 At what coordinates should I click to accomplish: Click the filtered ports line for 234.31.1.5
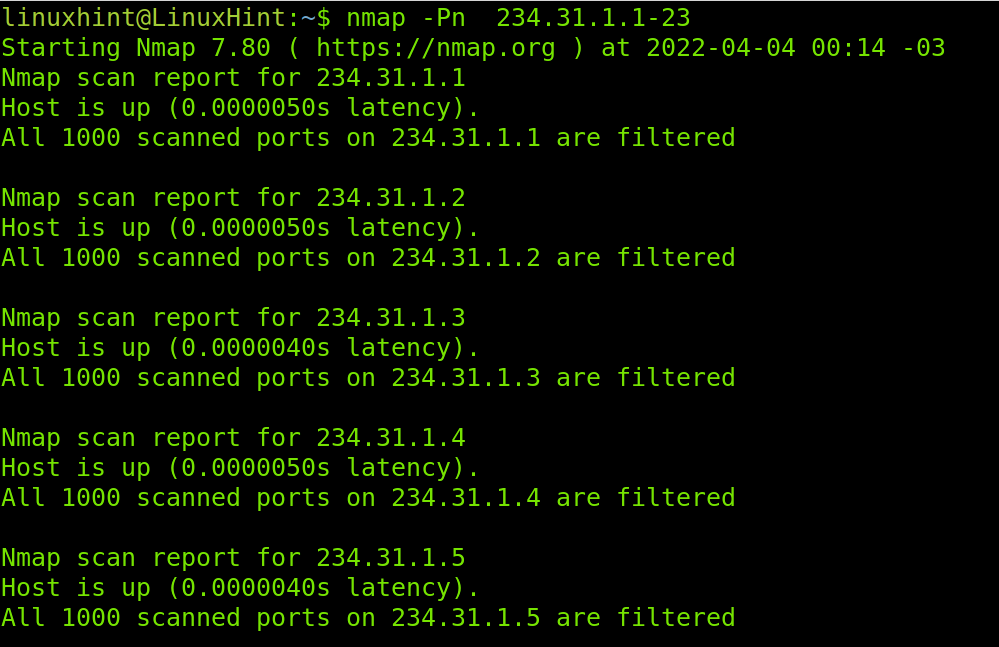coord(368,618)
